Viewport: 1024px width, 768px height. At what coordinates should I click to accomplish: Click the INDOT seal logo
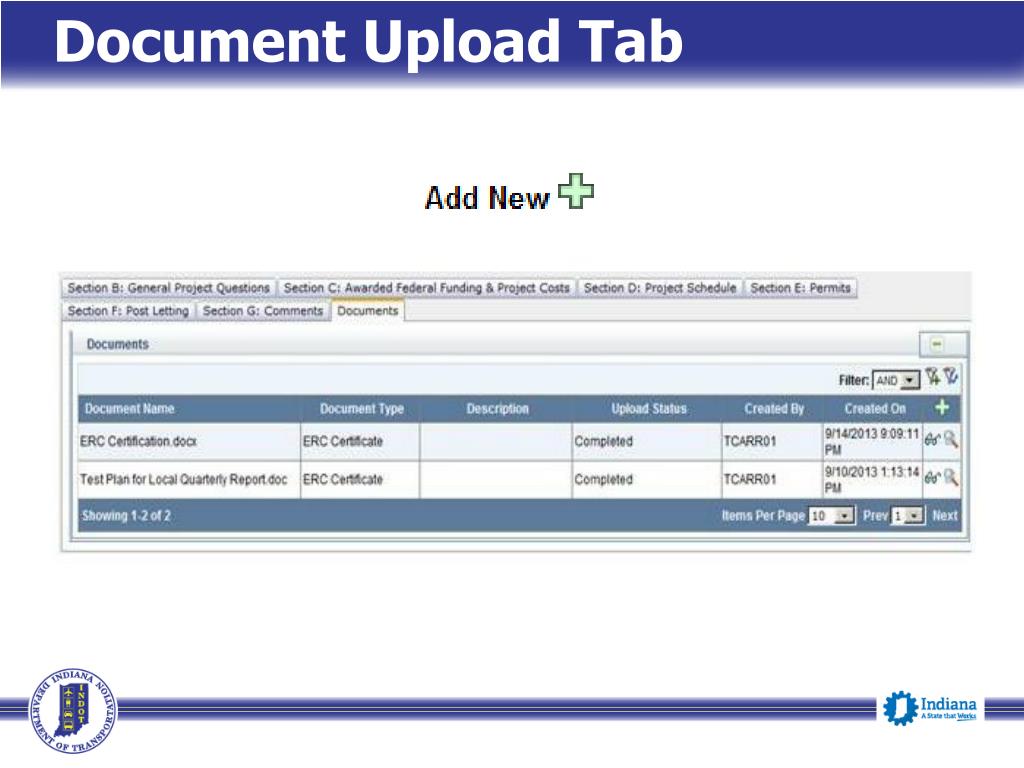click(72, 711)
